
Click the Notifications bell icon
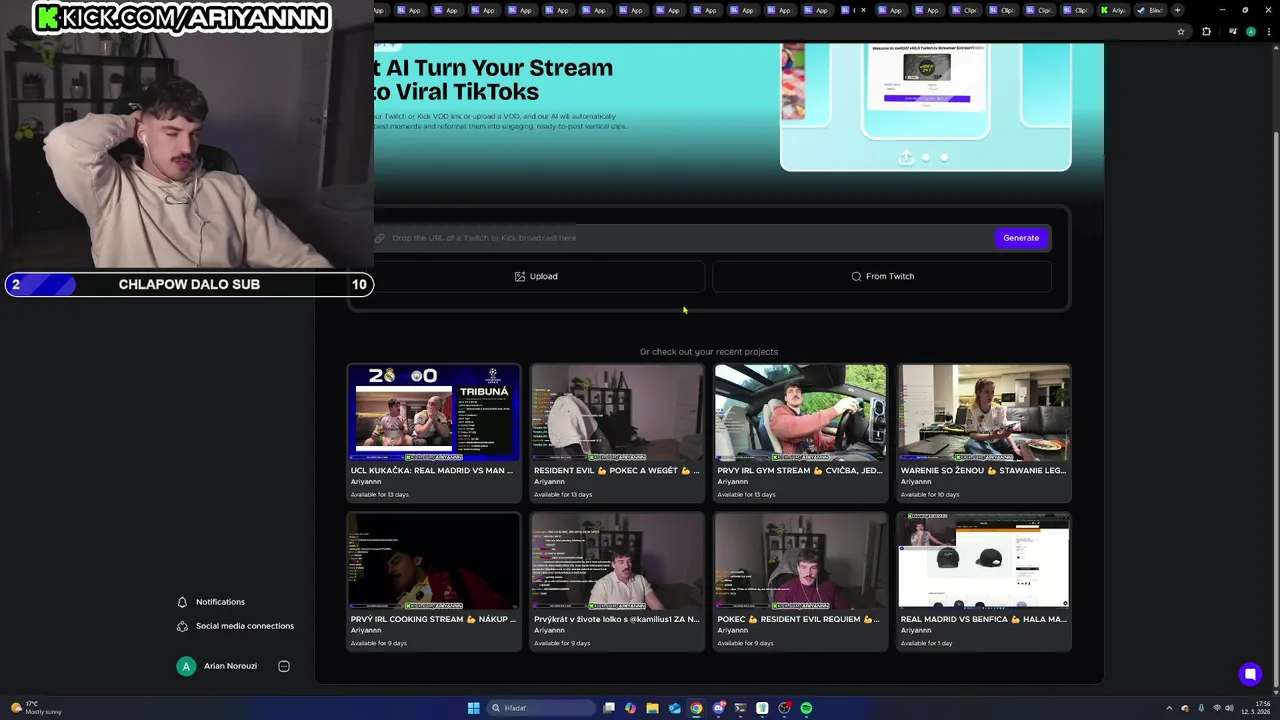[x=182, y=602]
